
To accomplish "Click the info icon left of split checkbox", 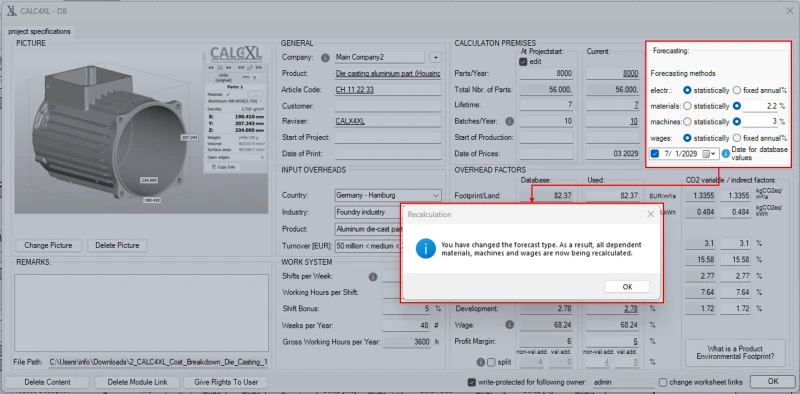I will (x=480, y=362).
